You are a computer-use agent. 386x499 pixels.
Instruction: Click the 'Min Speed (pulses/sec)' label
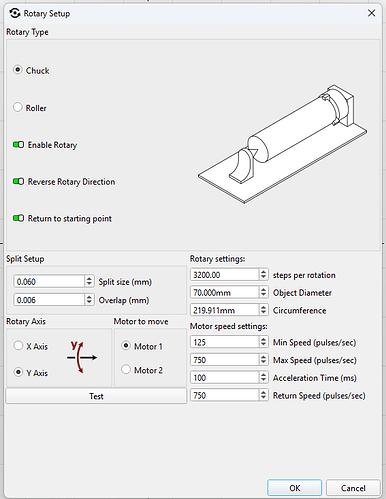click(x=314, y=342)
